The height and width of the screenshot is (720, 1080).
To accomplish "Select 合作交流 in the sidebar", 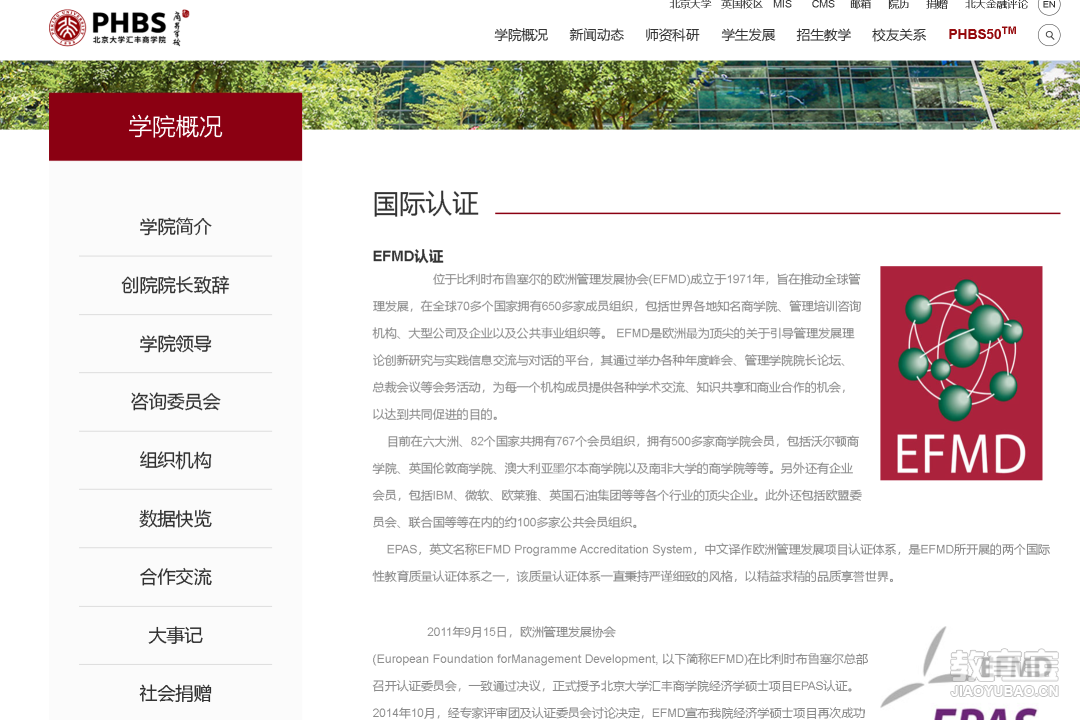I will [x=176, y=577].
